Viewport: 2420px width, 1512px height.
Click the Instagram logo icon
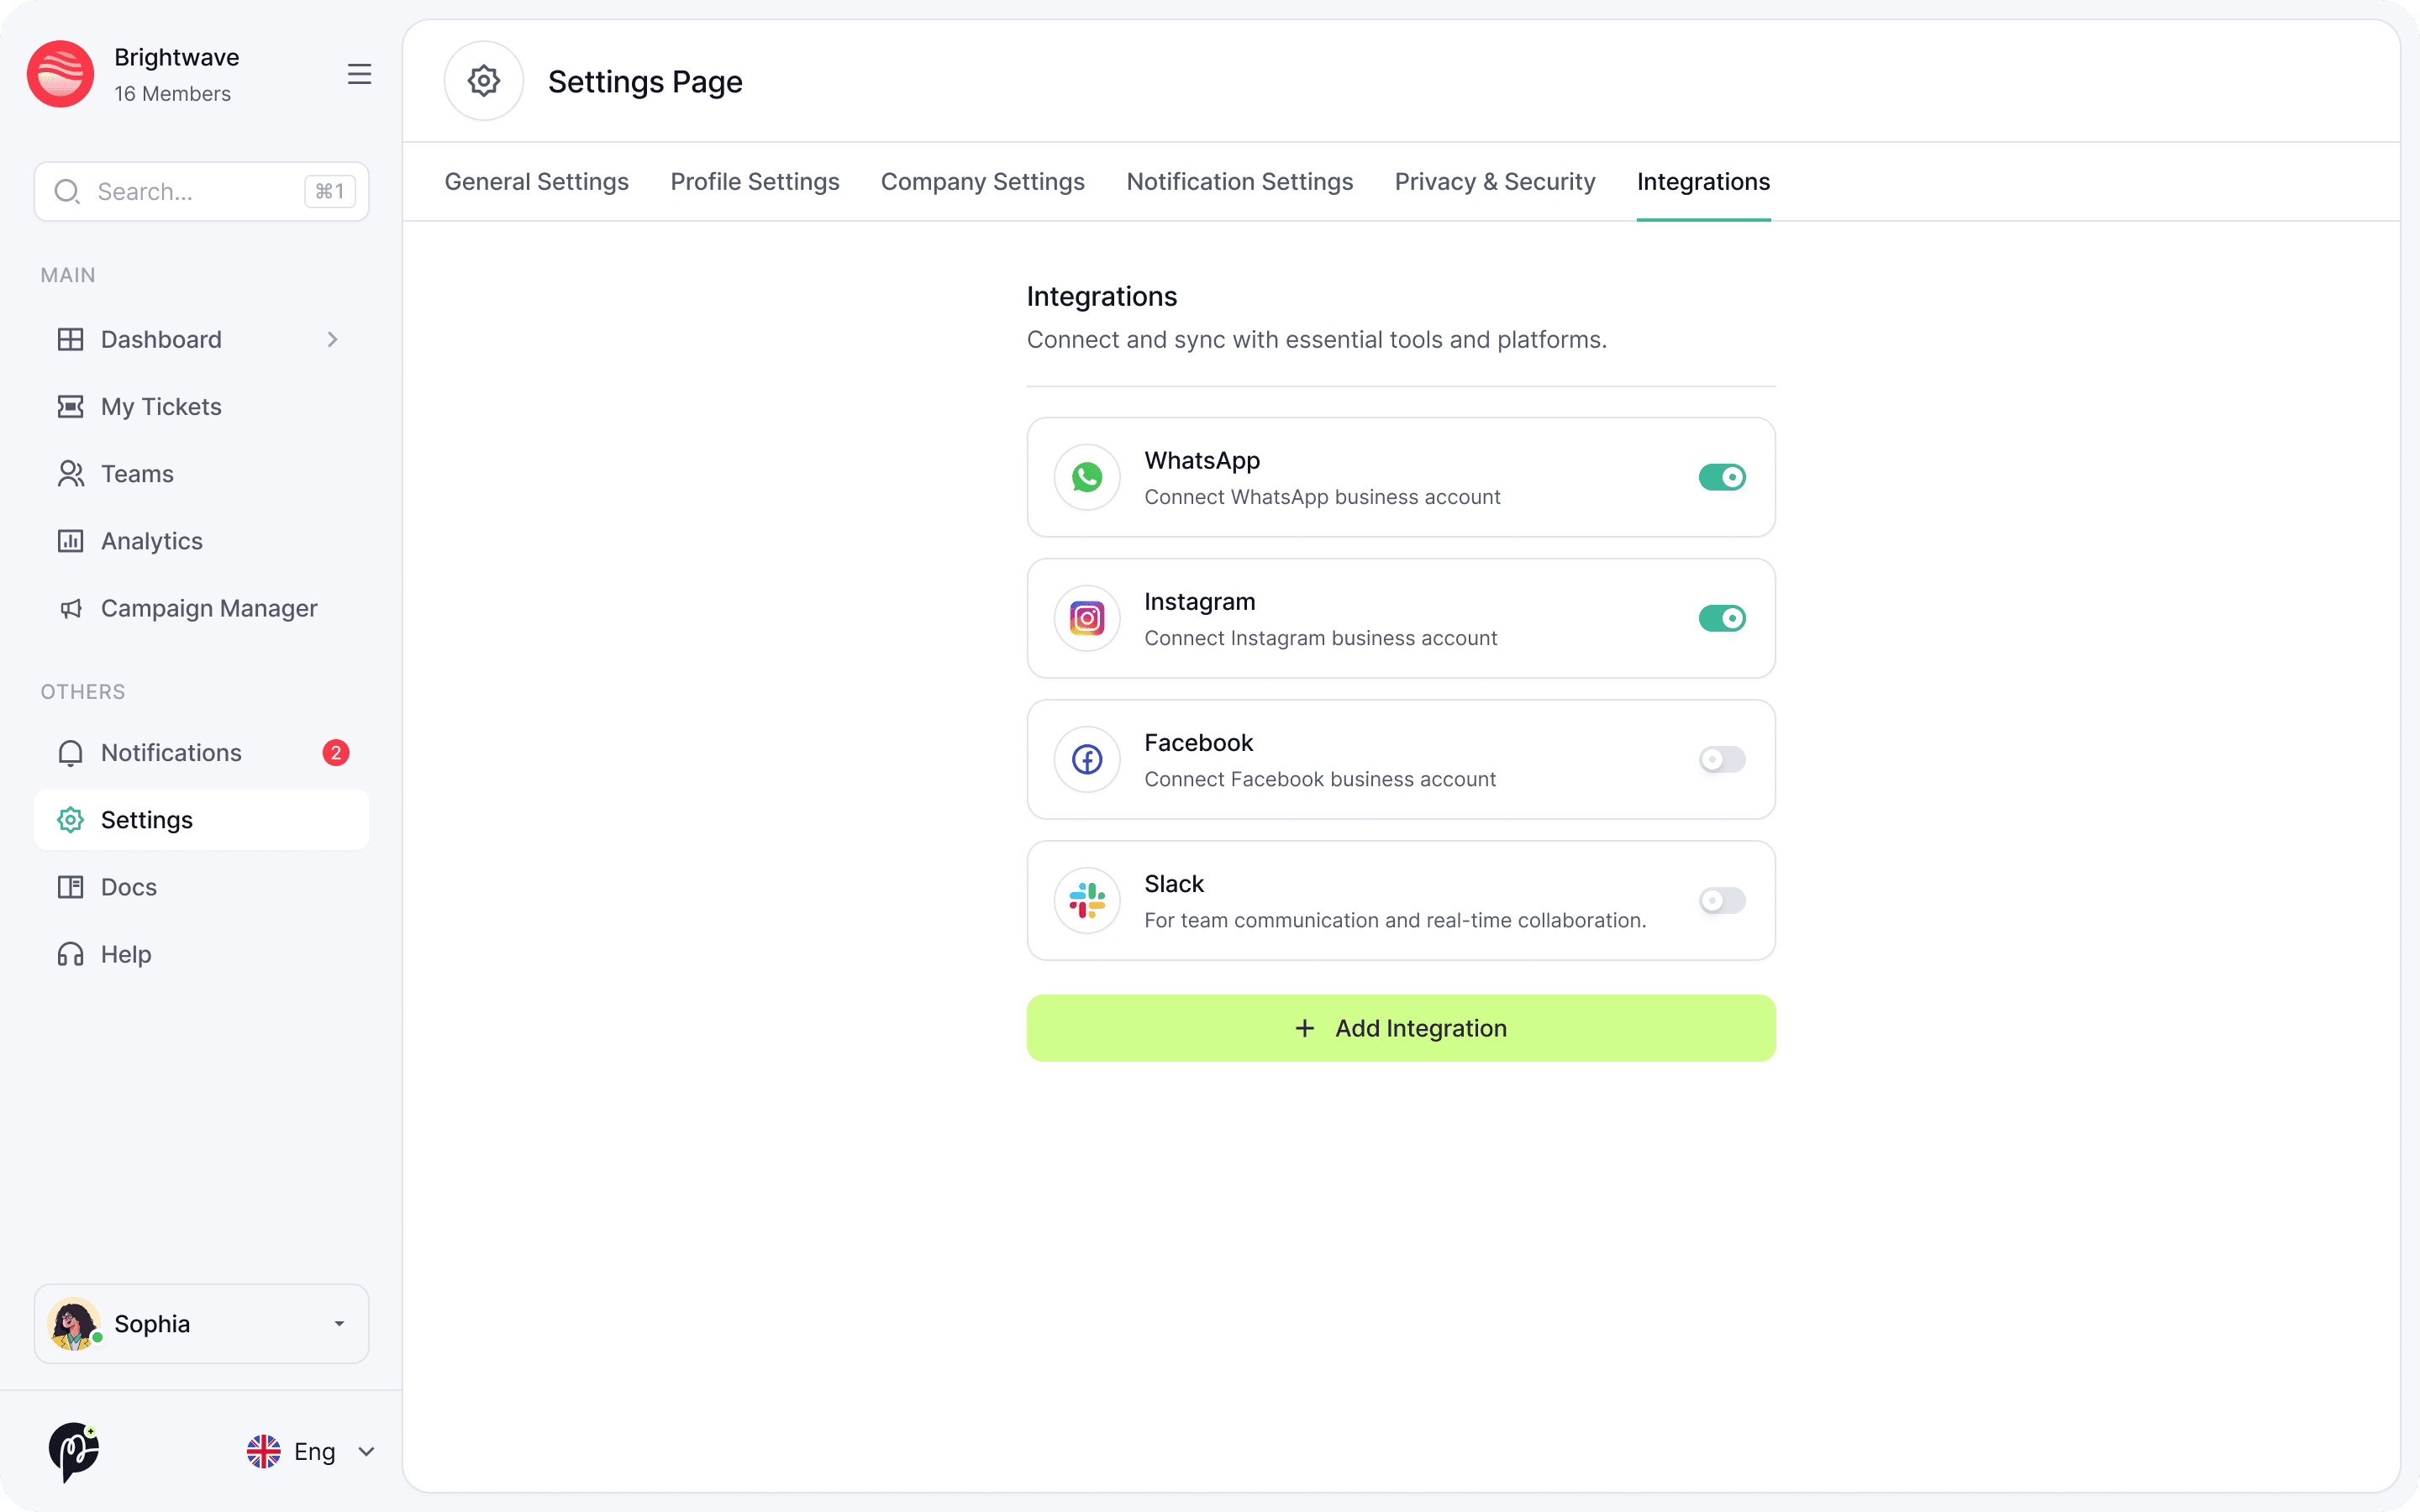tap(1086, 618)
